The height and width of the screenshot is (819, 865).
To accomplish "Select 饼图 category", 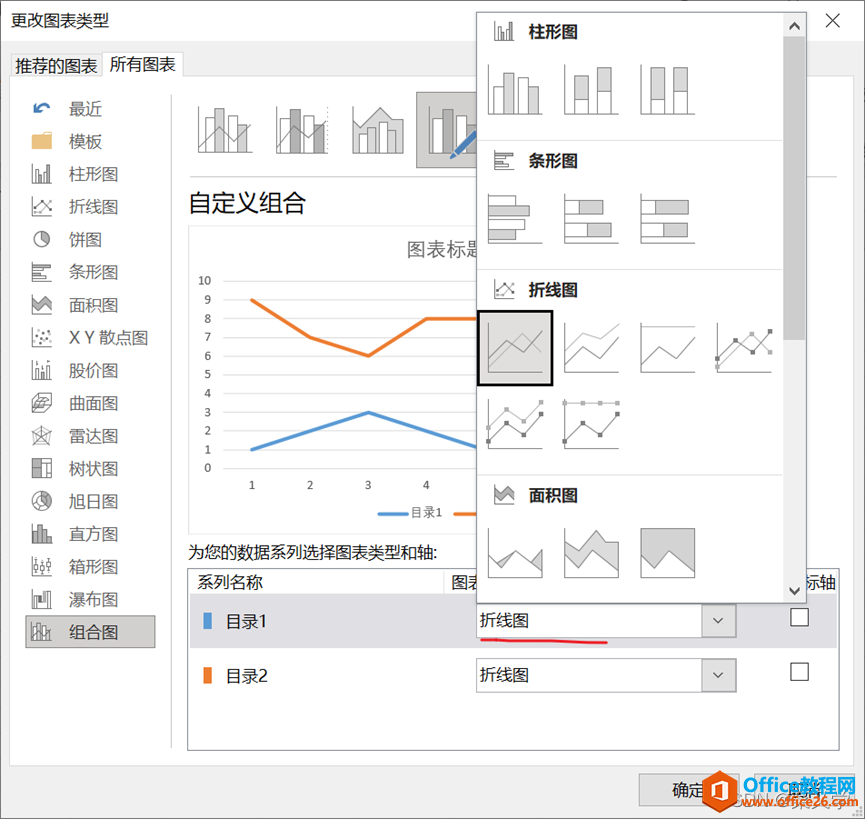I will click(85, 239).
